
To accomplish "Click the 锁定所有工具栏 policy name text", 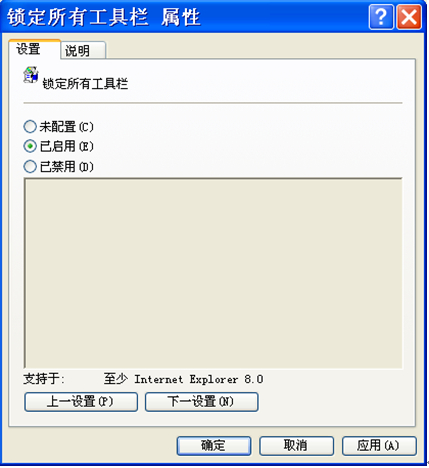I will click(x=85, y=84).
